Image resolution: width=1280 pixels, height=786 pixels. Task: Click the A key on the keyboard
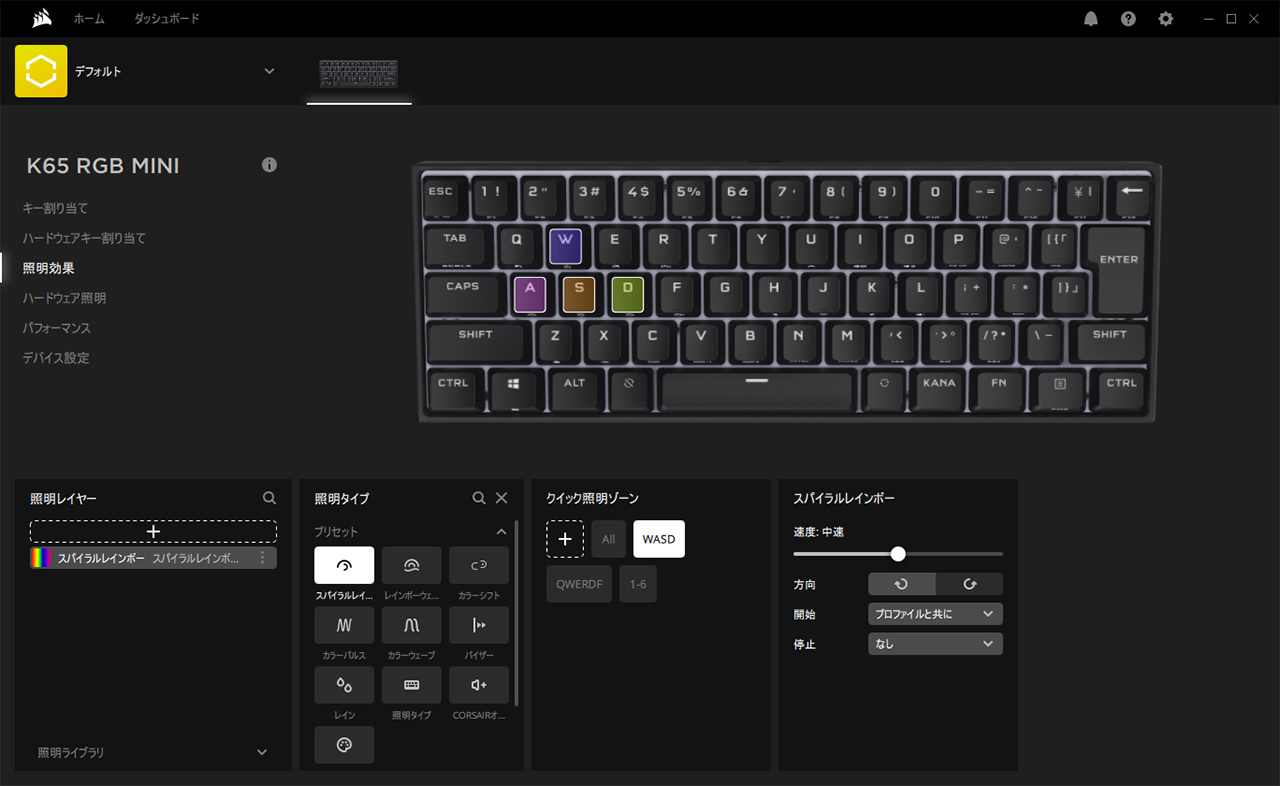pyautogui.click(x=529, y=293)
